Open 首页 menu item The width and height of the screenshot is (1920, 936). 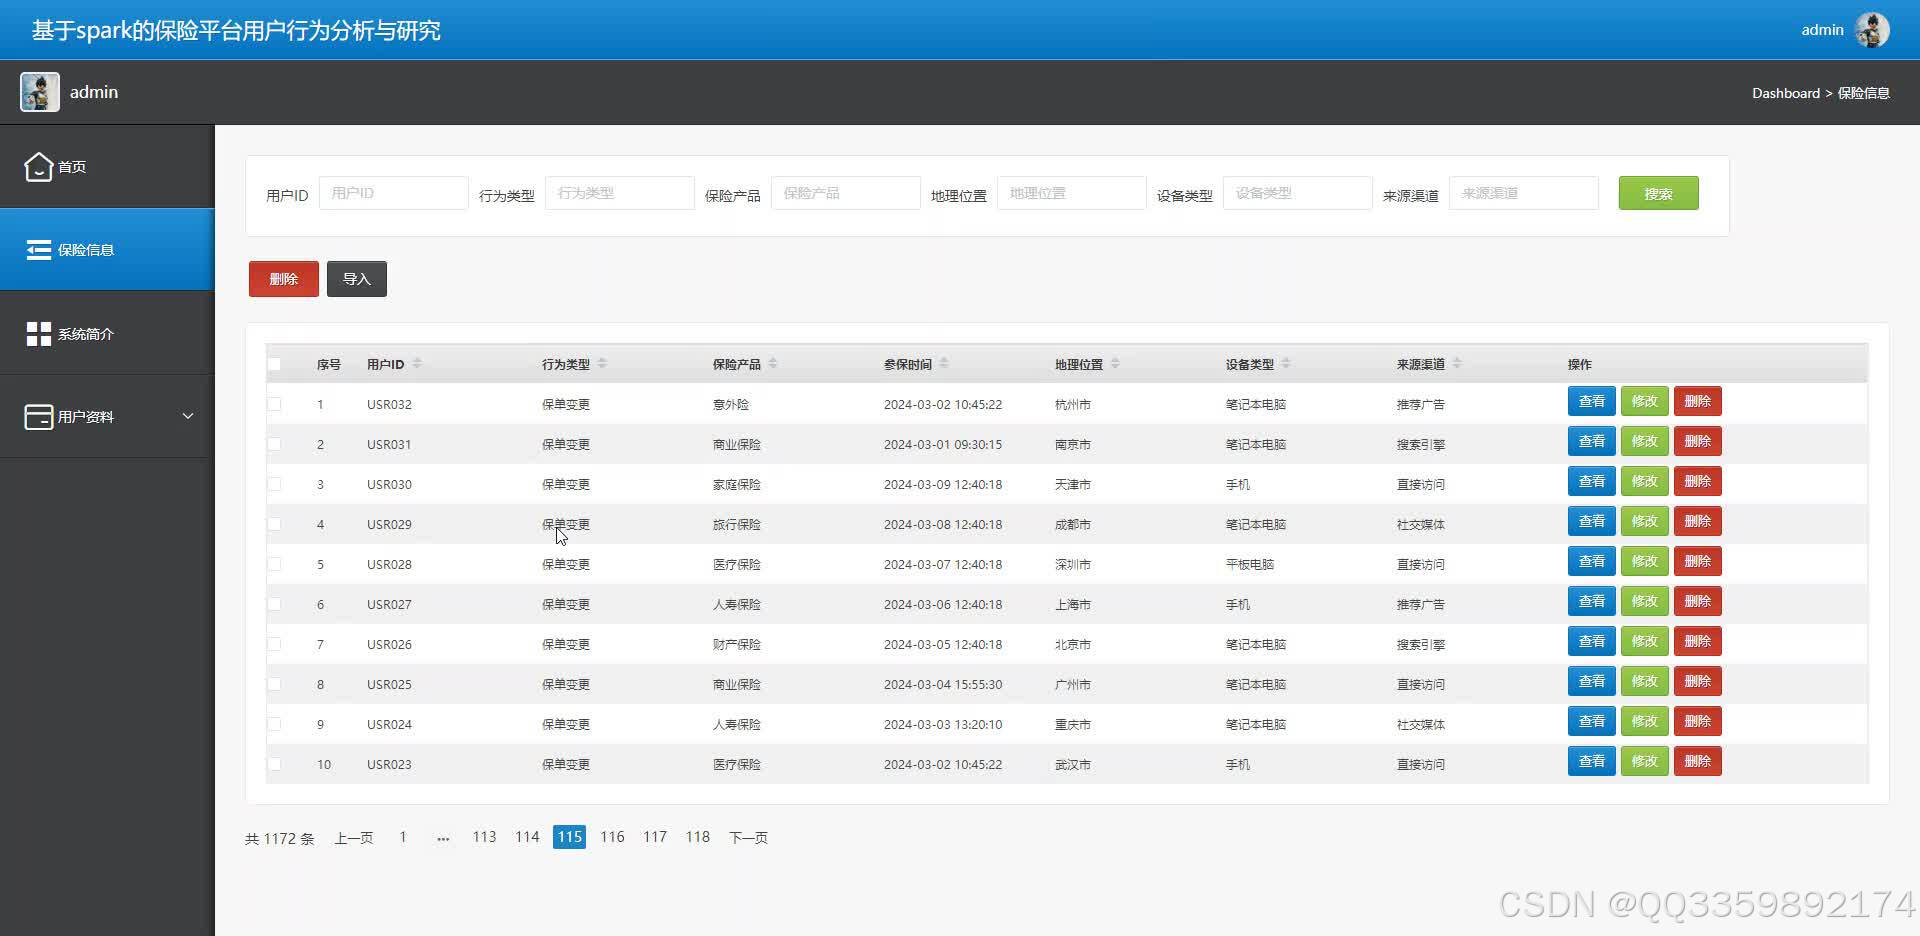pyautogui.click(x=107, y=167)
